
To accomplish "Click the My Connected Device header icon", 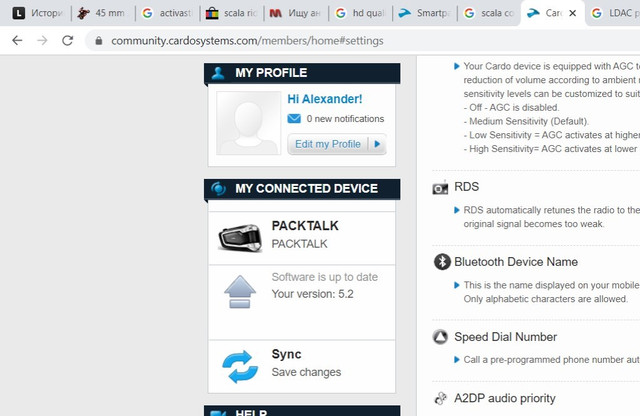I will [218, 189].
